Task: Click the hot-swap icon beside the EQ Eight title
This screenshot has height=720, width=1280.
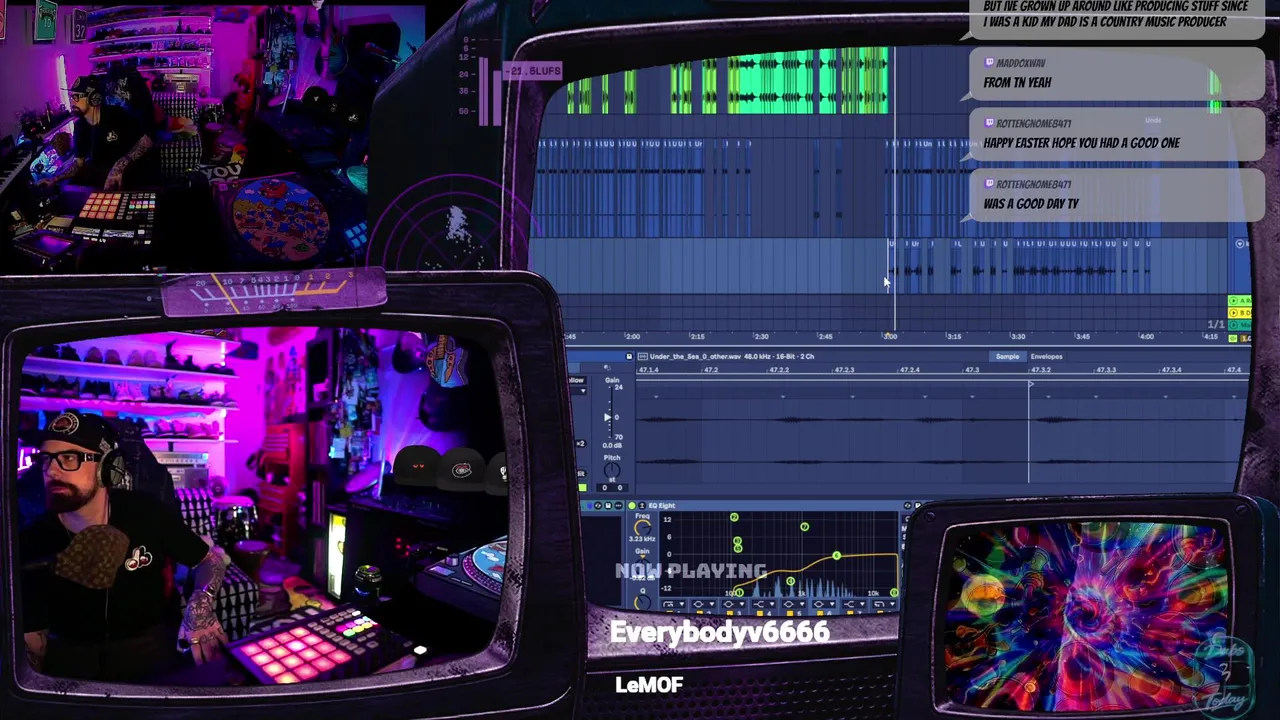Action: 642,505
